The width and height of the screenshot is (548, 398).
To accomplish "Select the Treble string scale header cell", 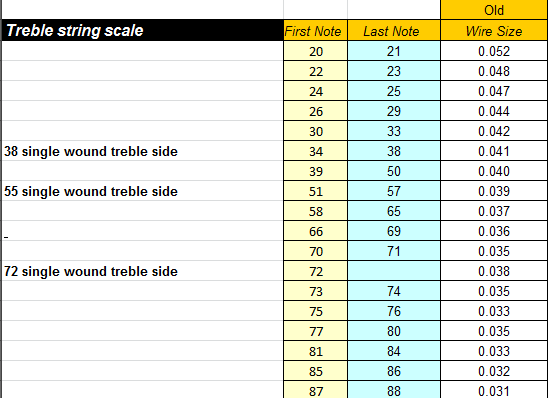I will point(142,30).
